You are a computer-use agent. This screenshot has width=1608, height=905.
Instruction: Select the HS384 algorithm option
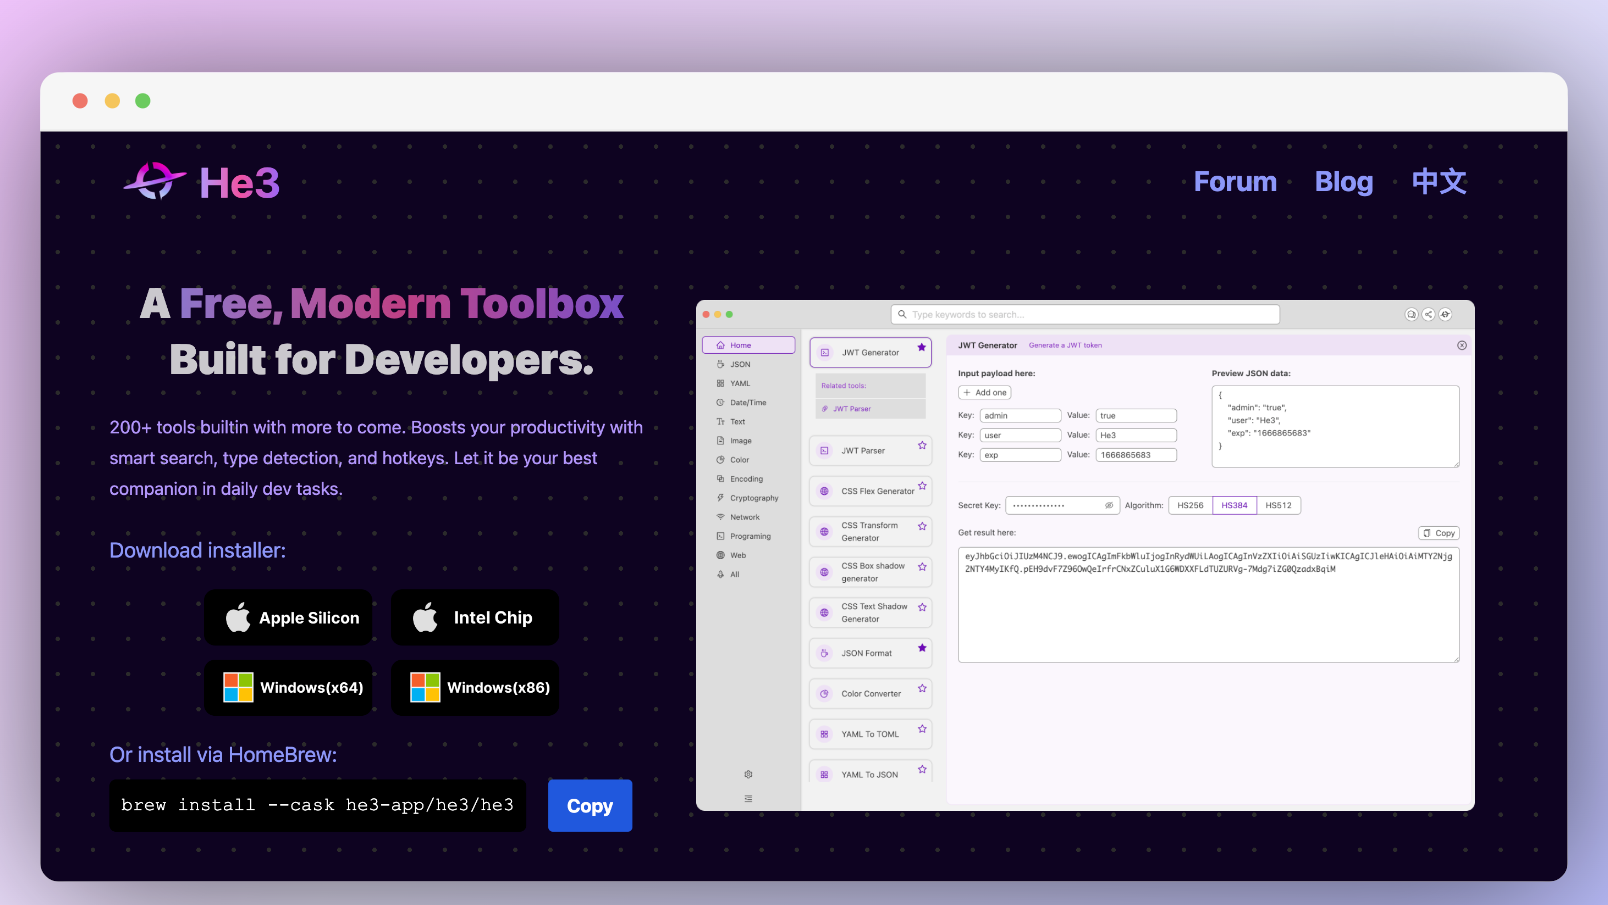[x=1234, y=505]
